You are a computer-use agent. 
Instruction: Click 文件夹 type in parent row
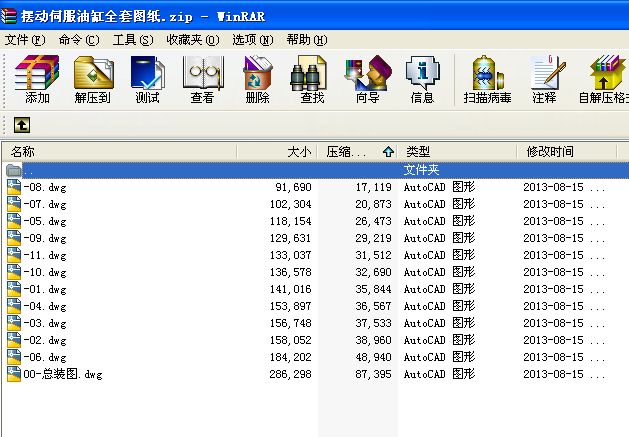pyautogui.click(x=421, y=170)
